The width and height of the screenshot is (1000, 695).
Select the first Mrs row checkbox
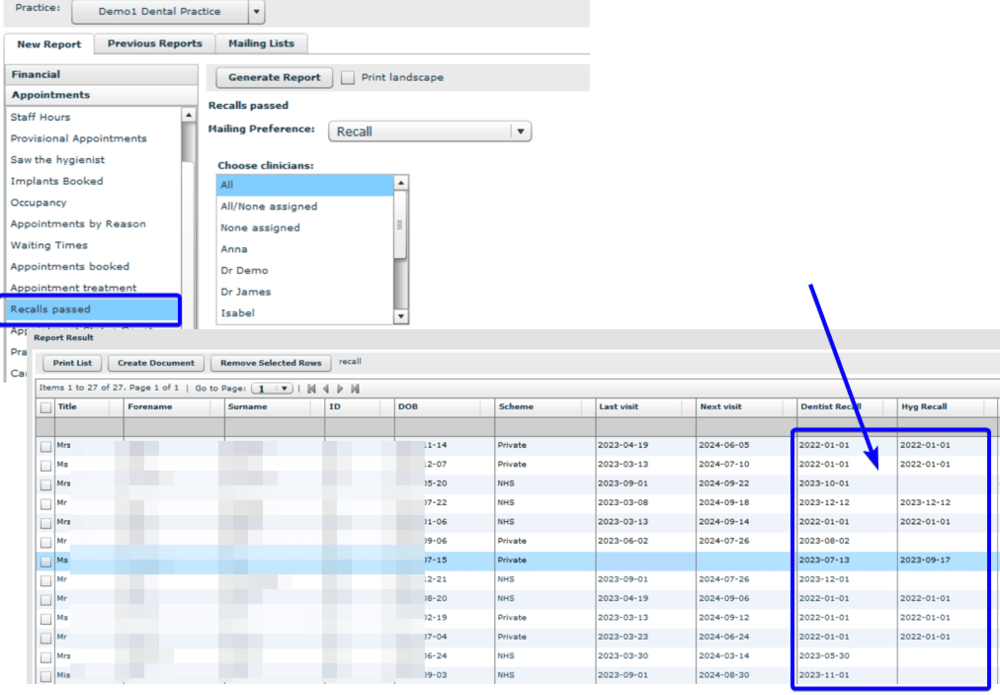pos(46,445)
